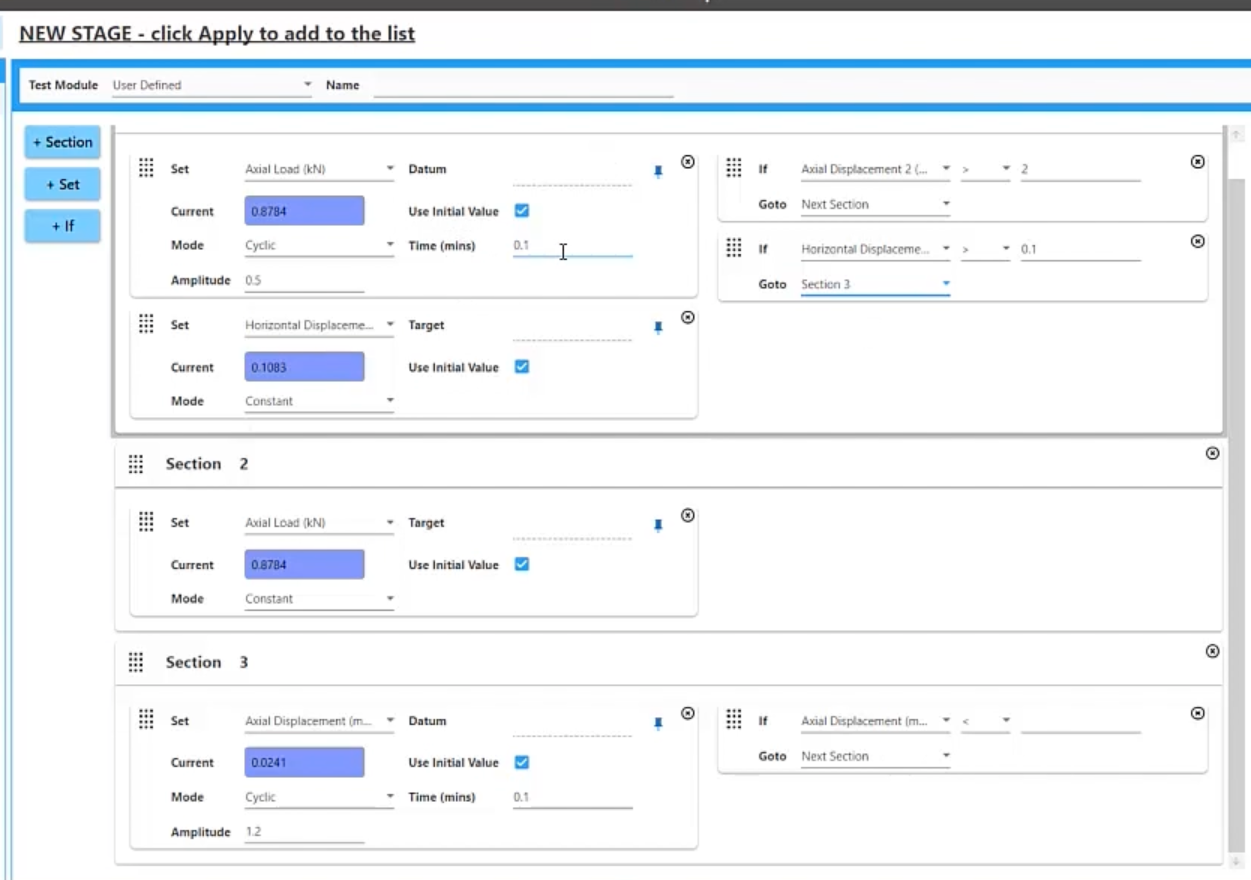Open the Test Module User Defined dropdown
This screenshot has width=1251, height=880.
[x=212, y=85]
